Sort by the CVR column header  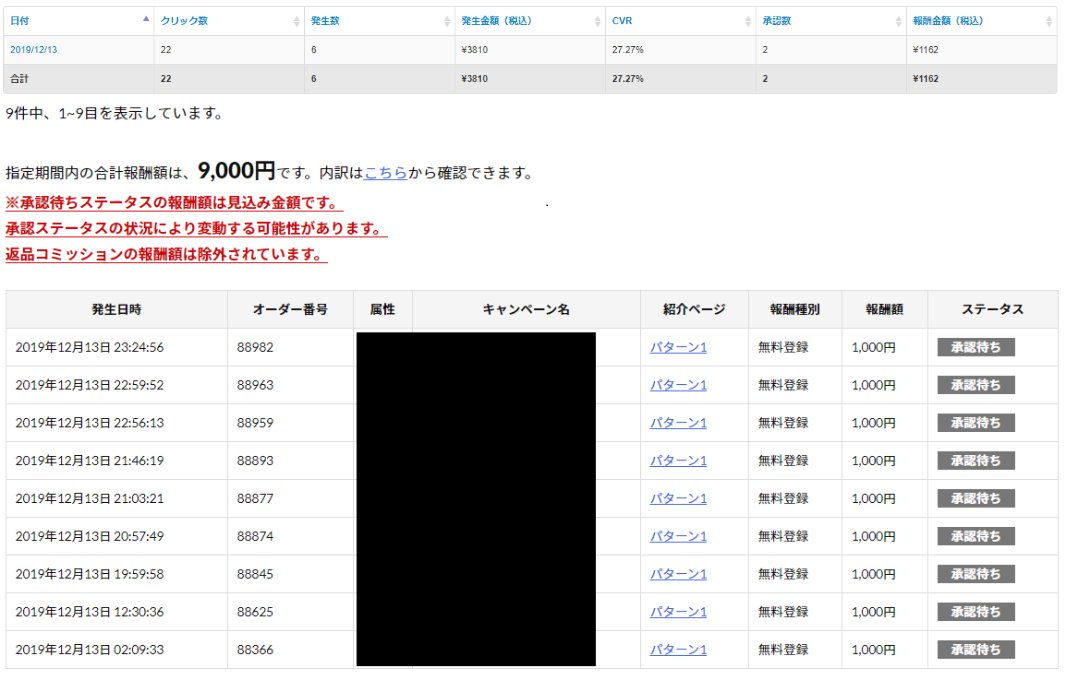[x=680, y=21]
